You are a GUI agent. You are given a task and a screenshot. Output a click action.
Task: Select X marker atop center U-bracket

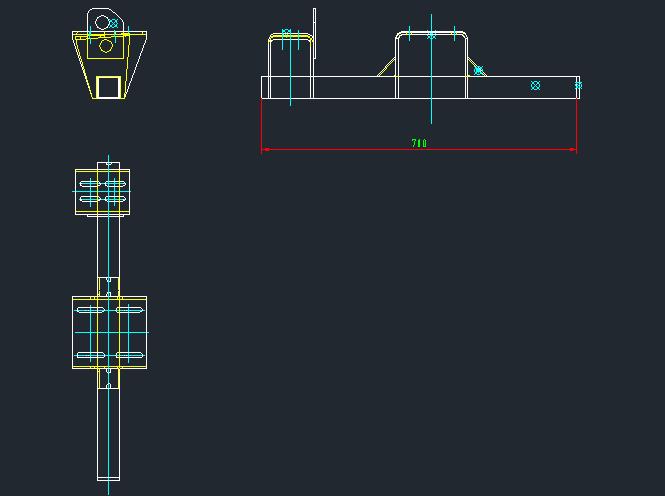point(431,35)
